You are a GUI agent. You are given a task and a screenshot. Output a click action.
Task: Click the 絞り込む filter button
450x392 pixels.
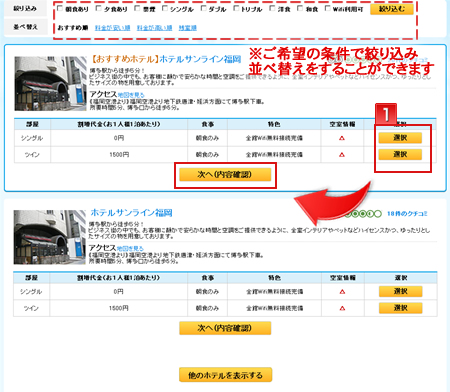click(392, 9)
